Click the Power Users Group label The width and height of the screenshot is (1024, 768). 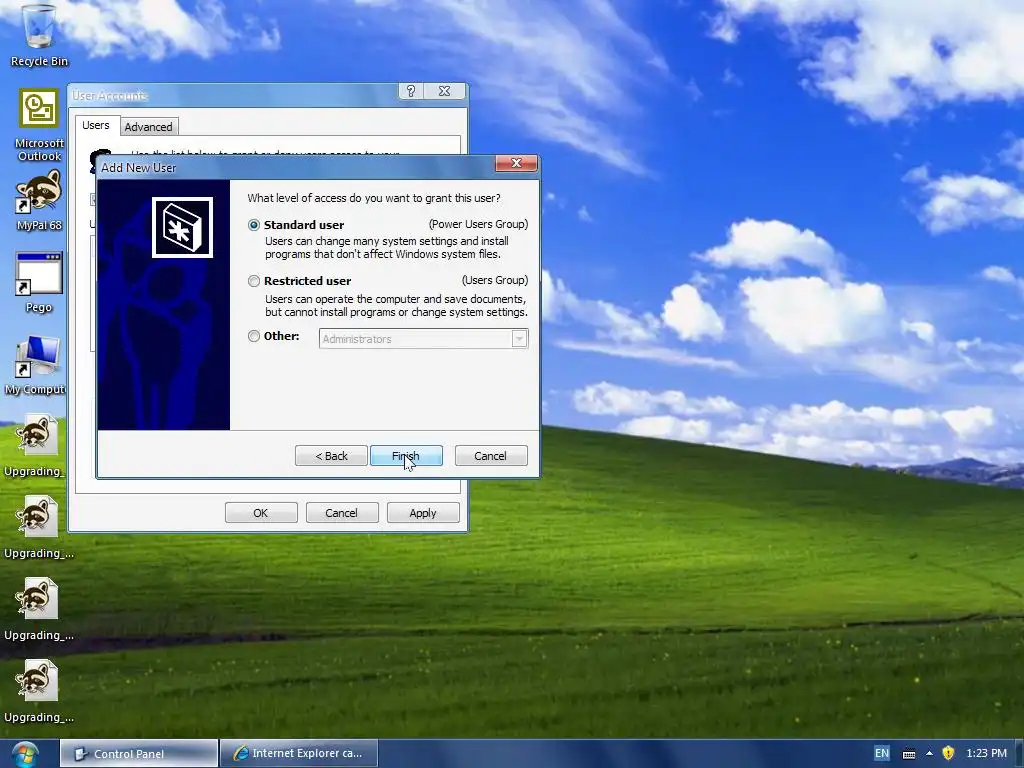[478, 224]
